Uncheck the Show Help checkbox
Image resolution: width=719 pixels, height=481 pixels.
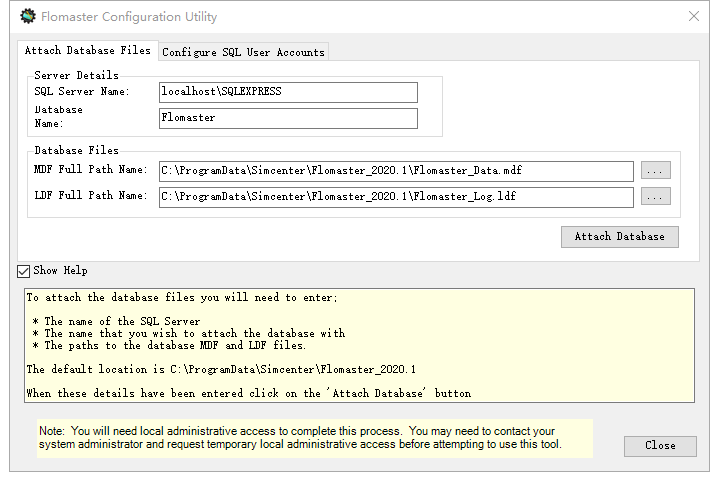pyautogui.click(x=23, y=271)
